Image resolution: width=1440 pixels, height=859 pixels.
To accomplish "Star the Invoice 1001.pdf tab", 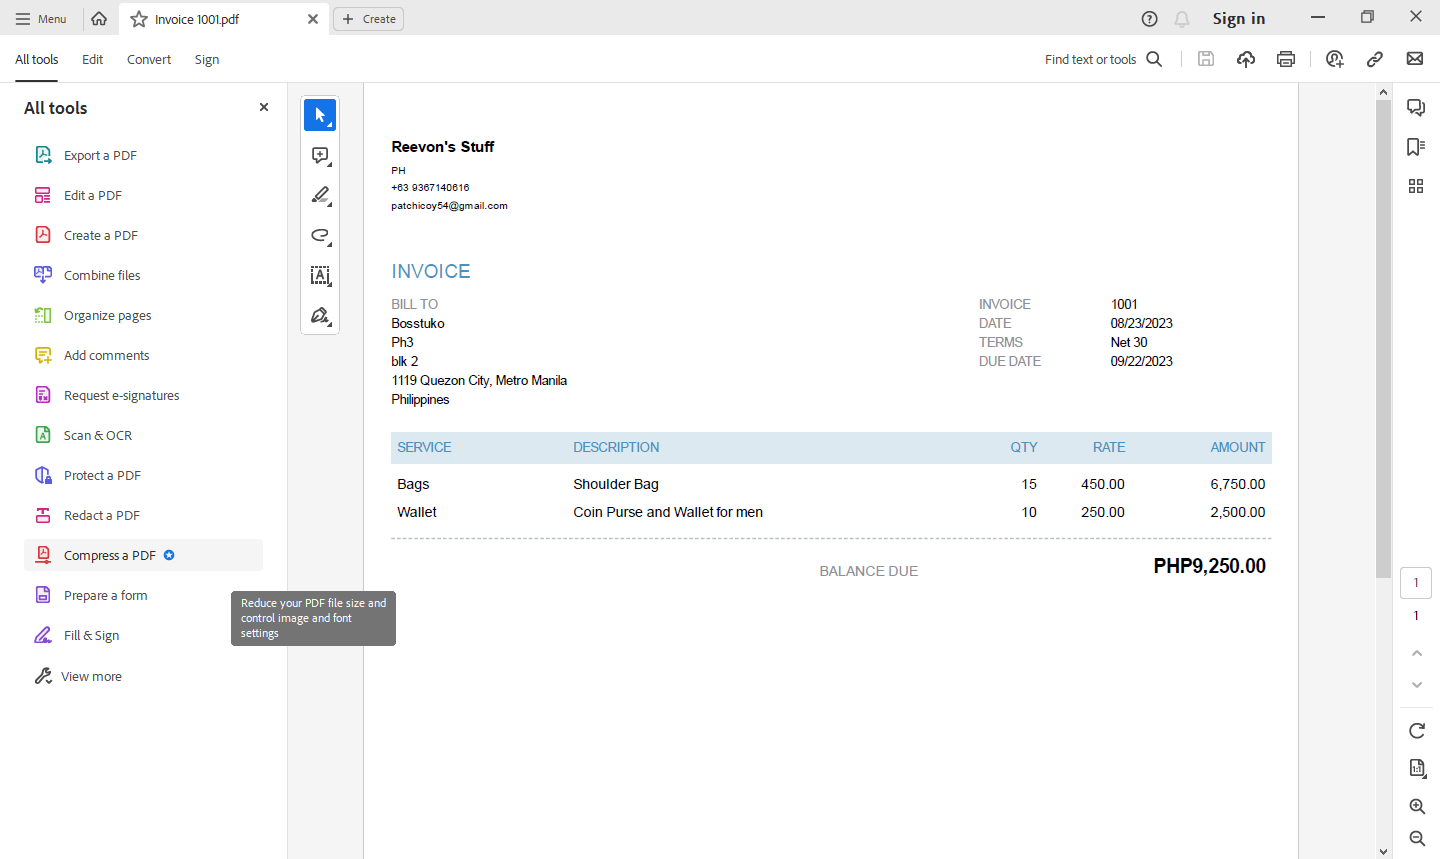I will [x=139, y=19].
